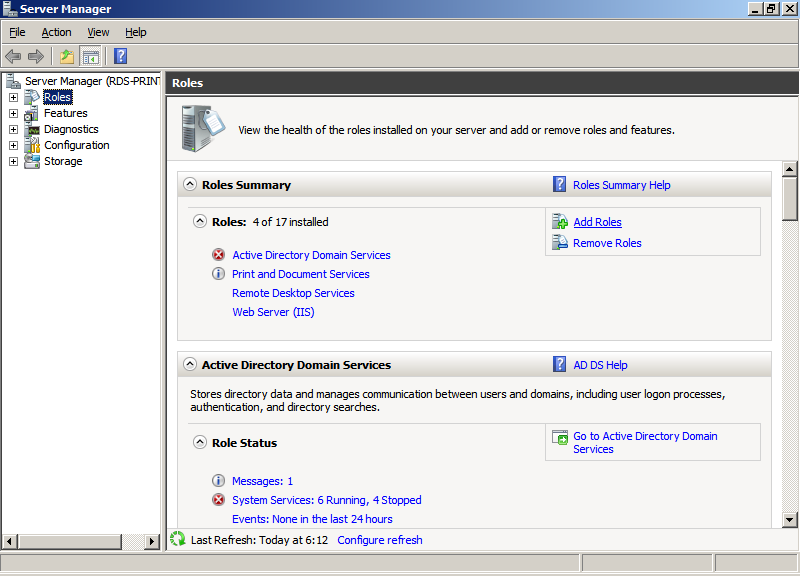Open the Action menu
Viewport: 800px width, 576px height.
[56, 32]
